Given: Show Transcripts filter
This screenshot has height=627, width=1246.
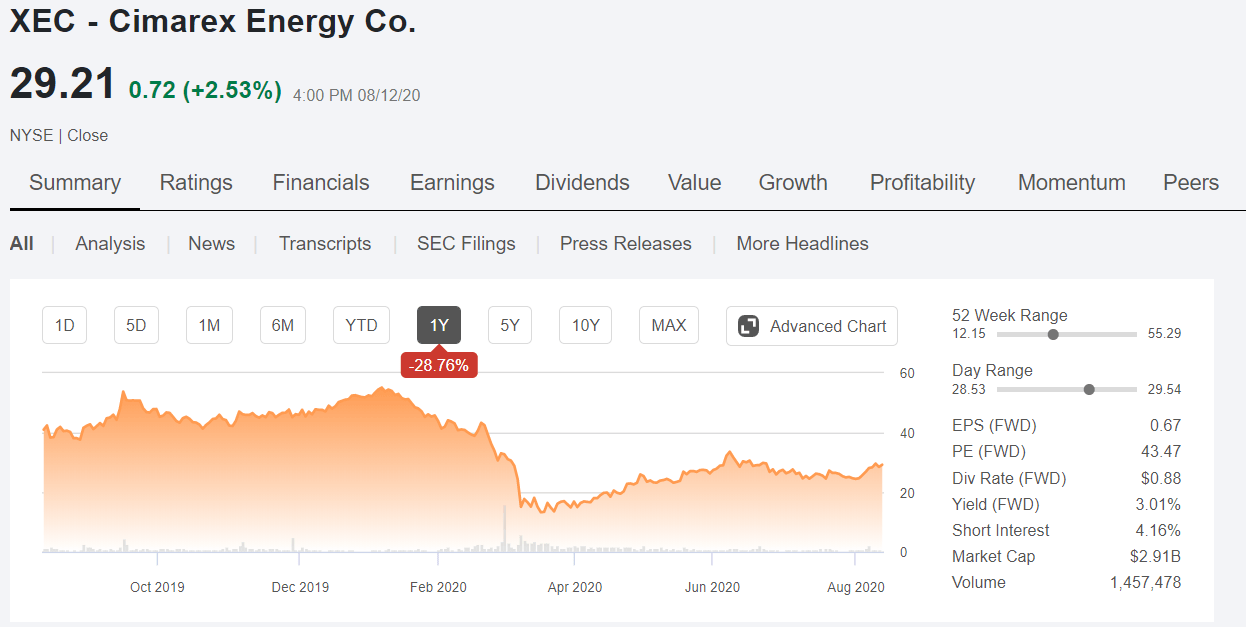Looking at the screenshot, I should pos(325,243).
